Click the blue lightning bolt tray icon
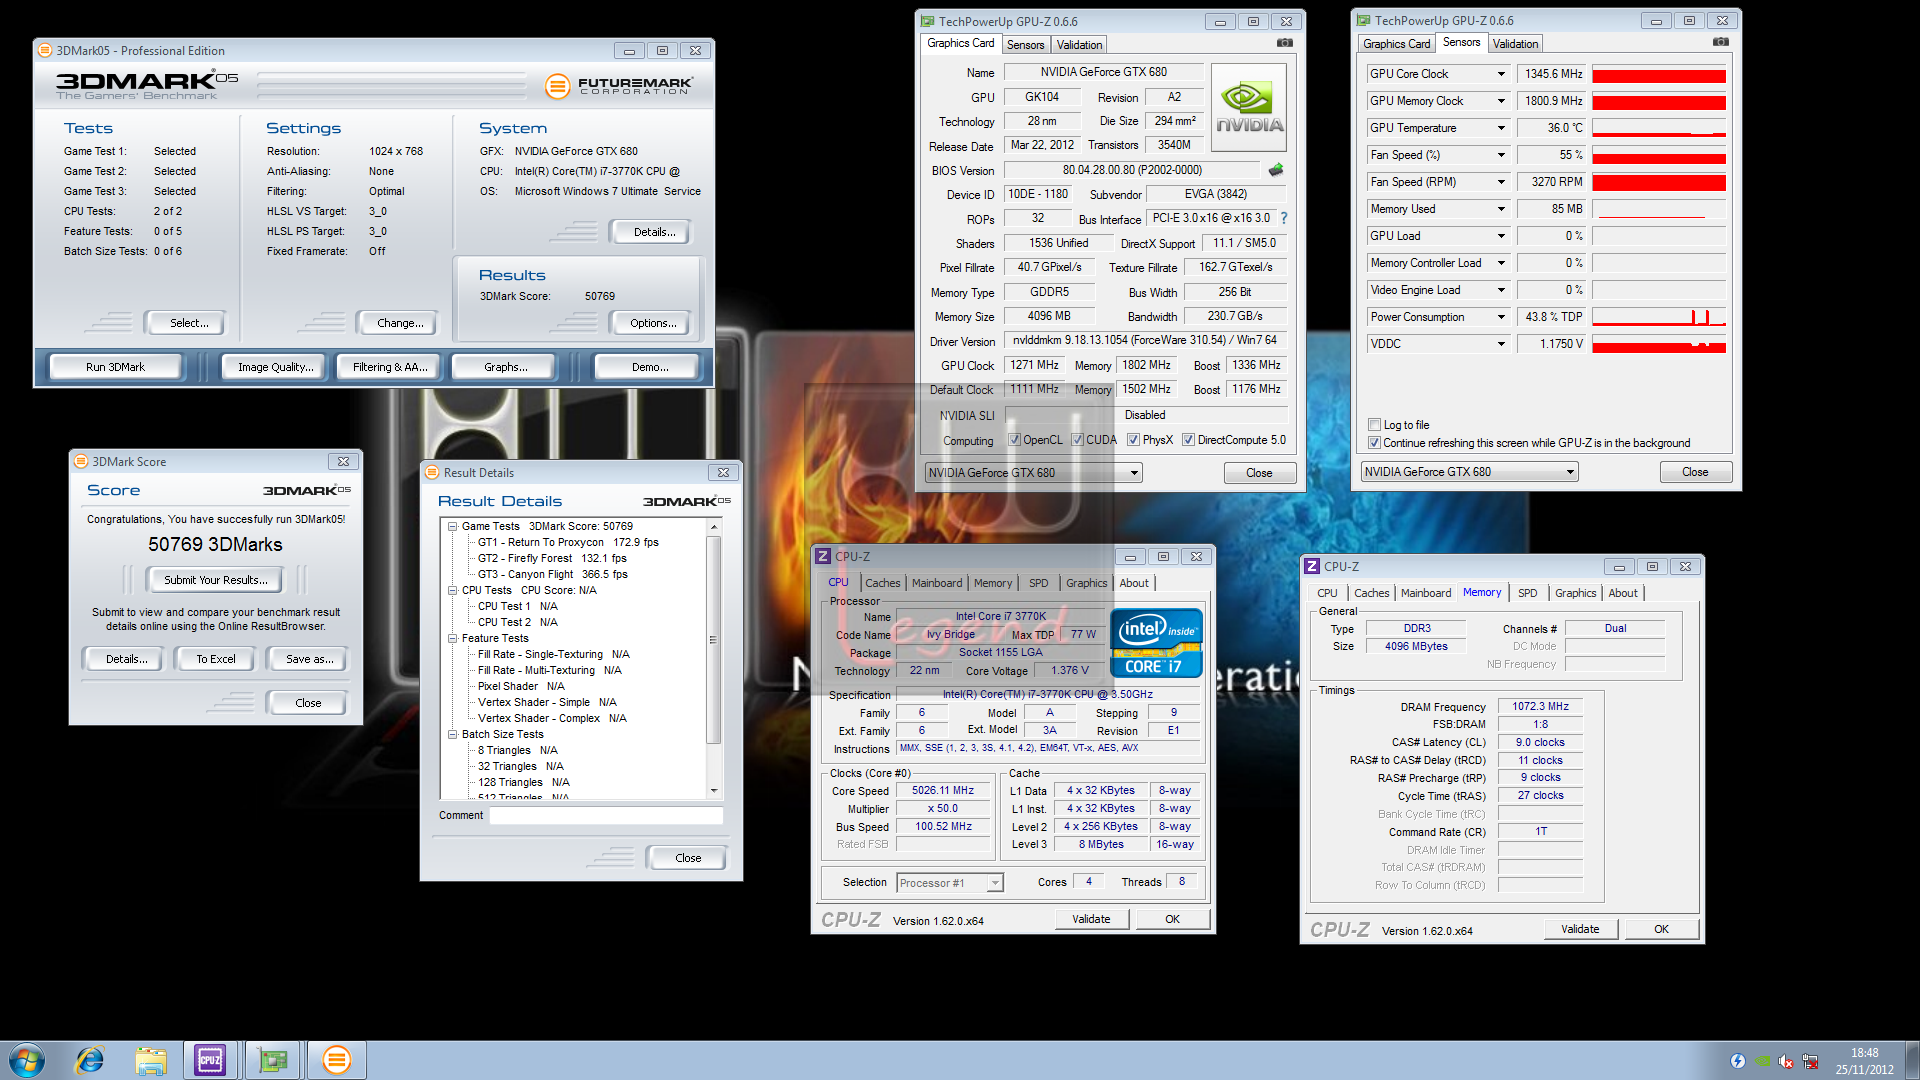 1737,1061
